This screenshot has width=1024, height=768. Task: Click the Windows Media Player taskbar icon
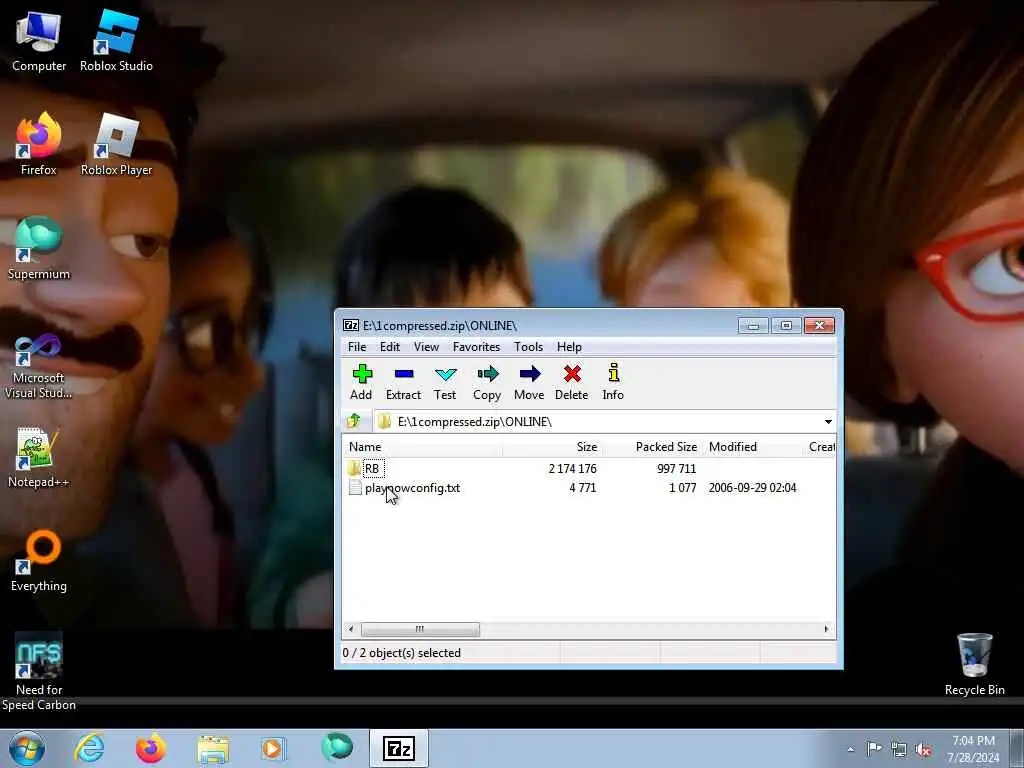(x=274, y=748)
